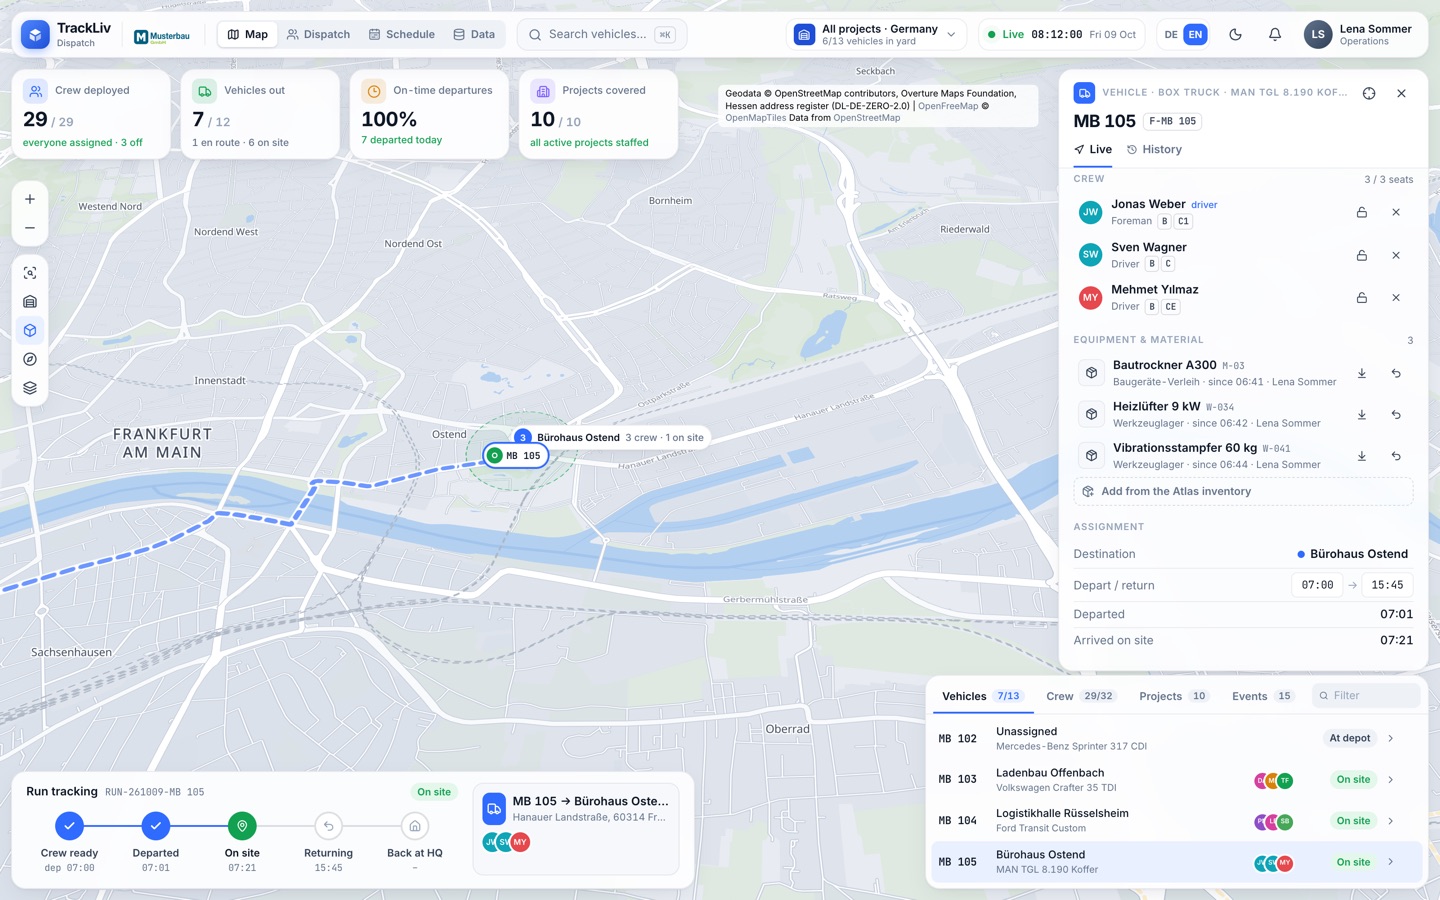This screenshot has width=1440, height=900.
Task: Expand the MB 103 Ladenbau Offenbach chevron
Action: (1391, 779)
